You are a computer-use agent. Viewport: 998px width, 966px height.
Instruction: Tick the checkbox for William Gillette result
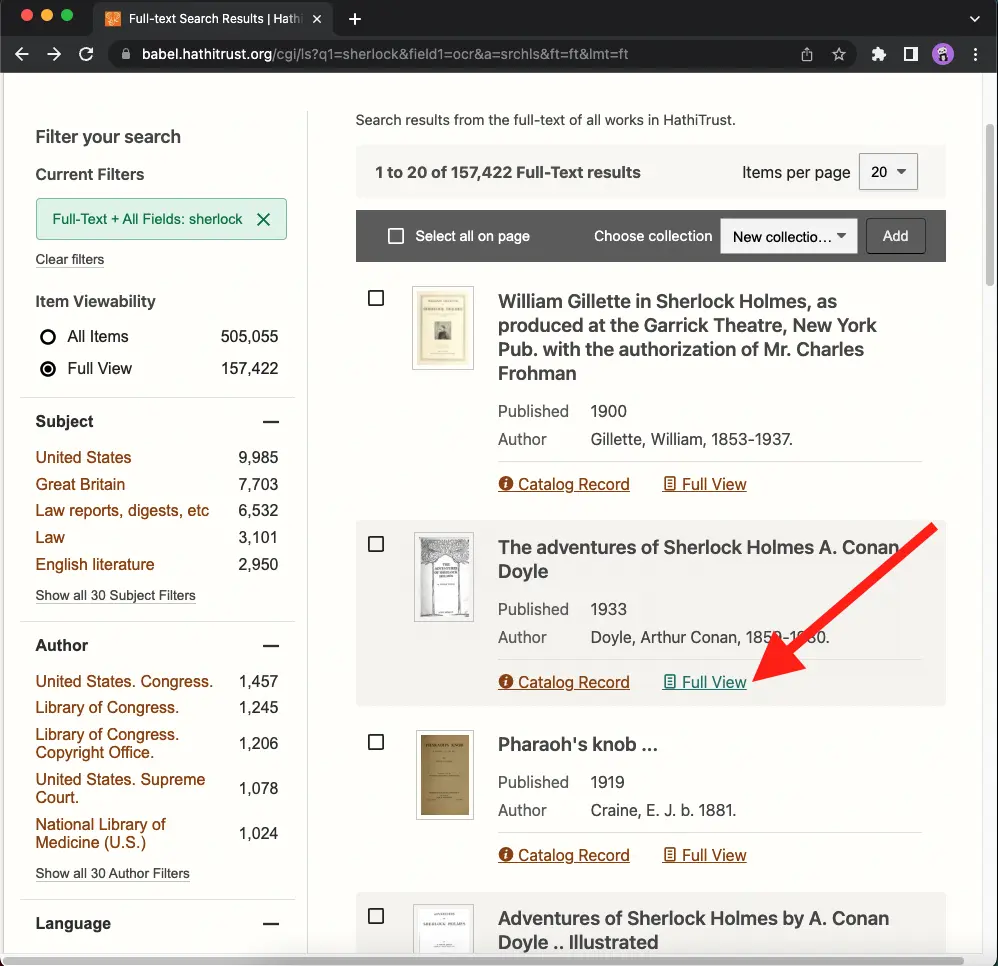(376, 298)
